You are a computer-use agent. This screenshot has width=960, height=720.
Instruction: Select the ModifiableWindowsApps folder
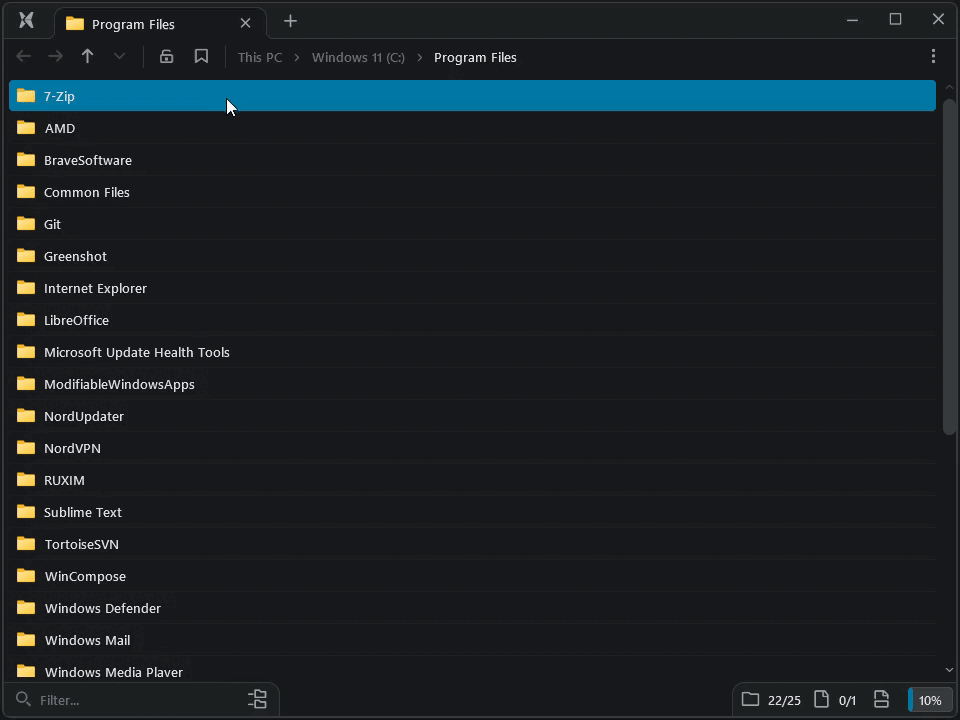point(472,384)
